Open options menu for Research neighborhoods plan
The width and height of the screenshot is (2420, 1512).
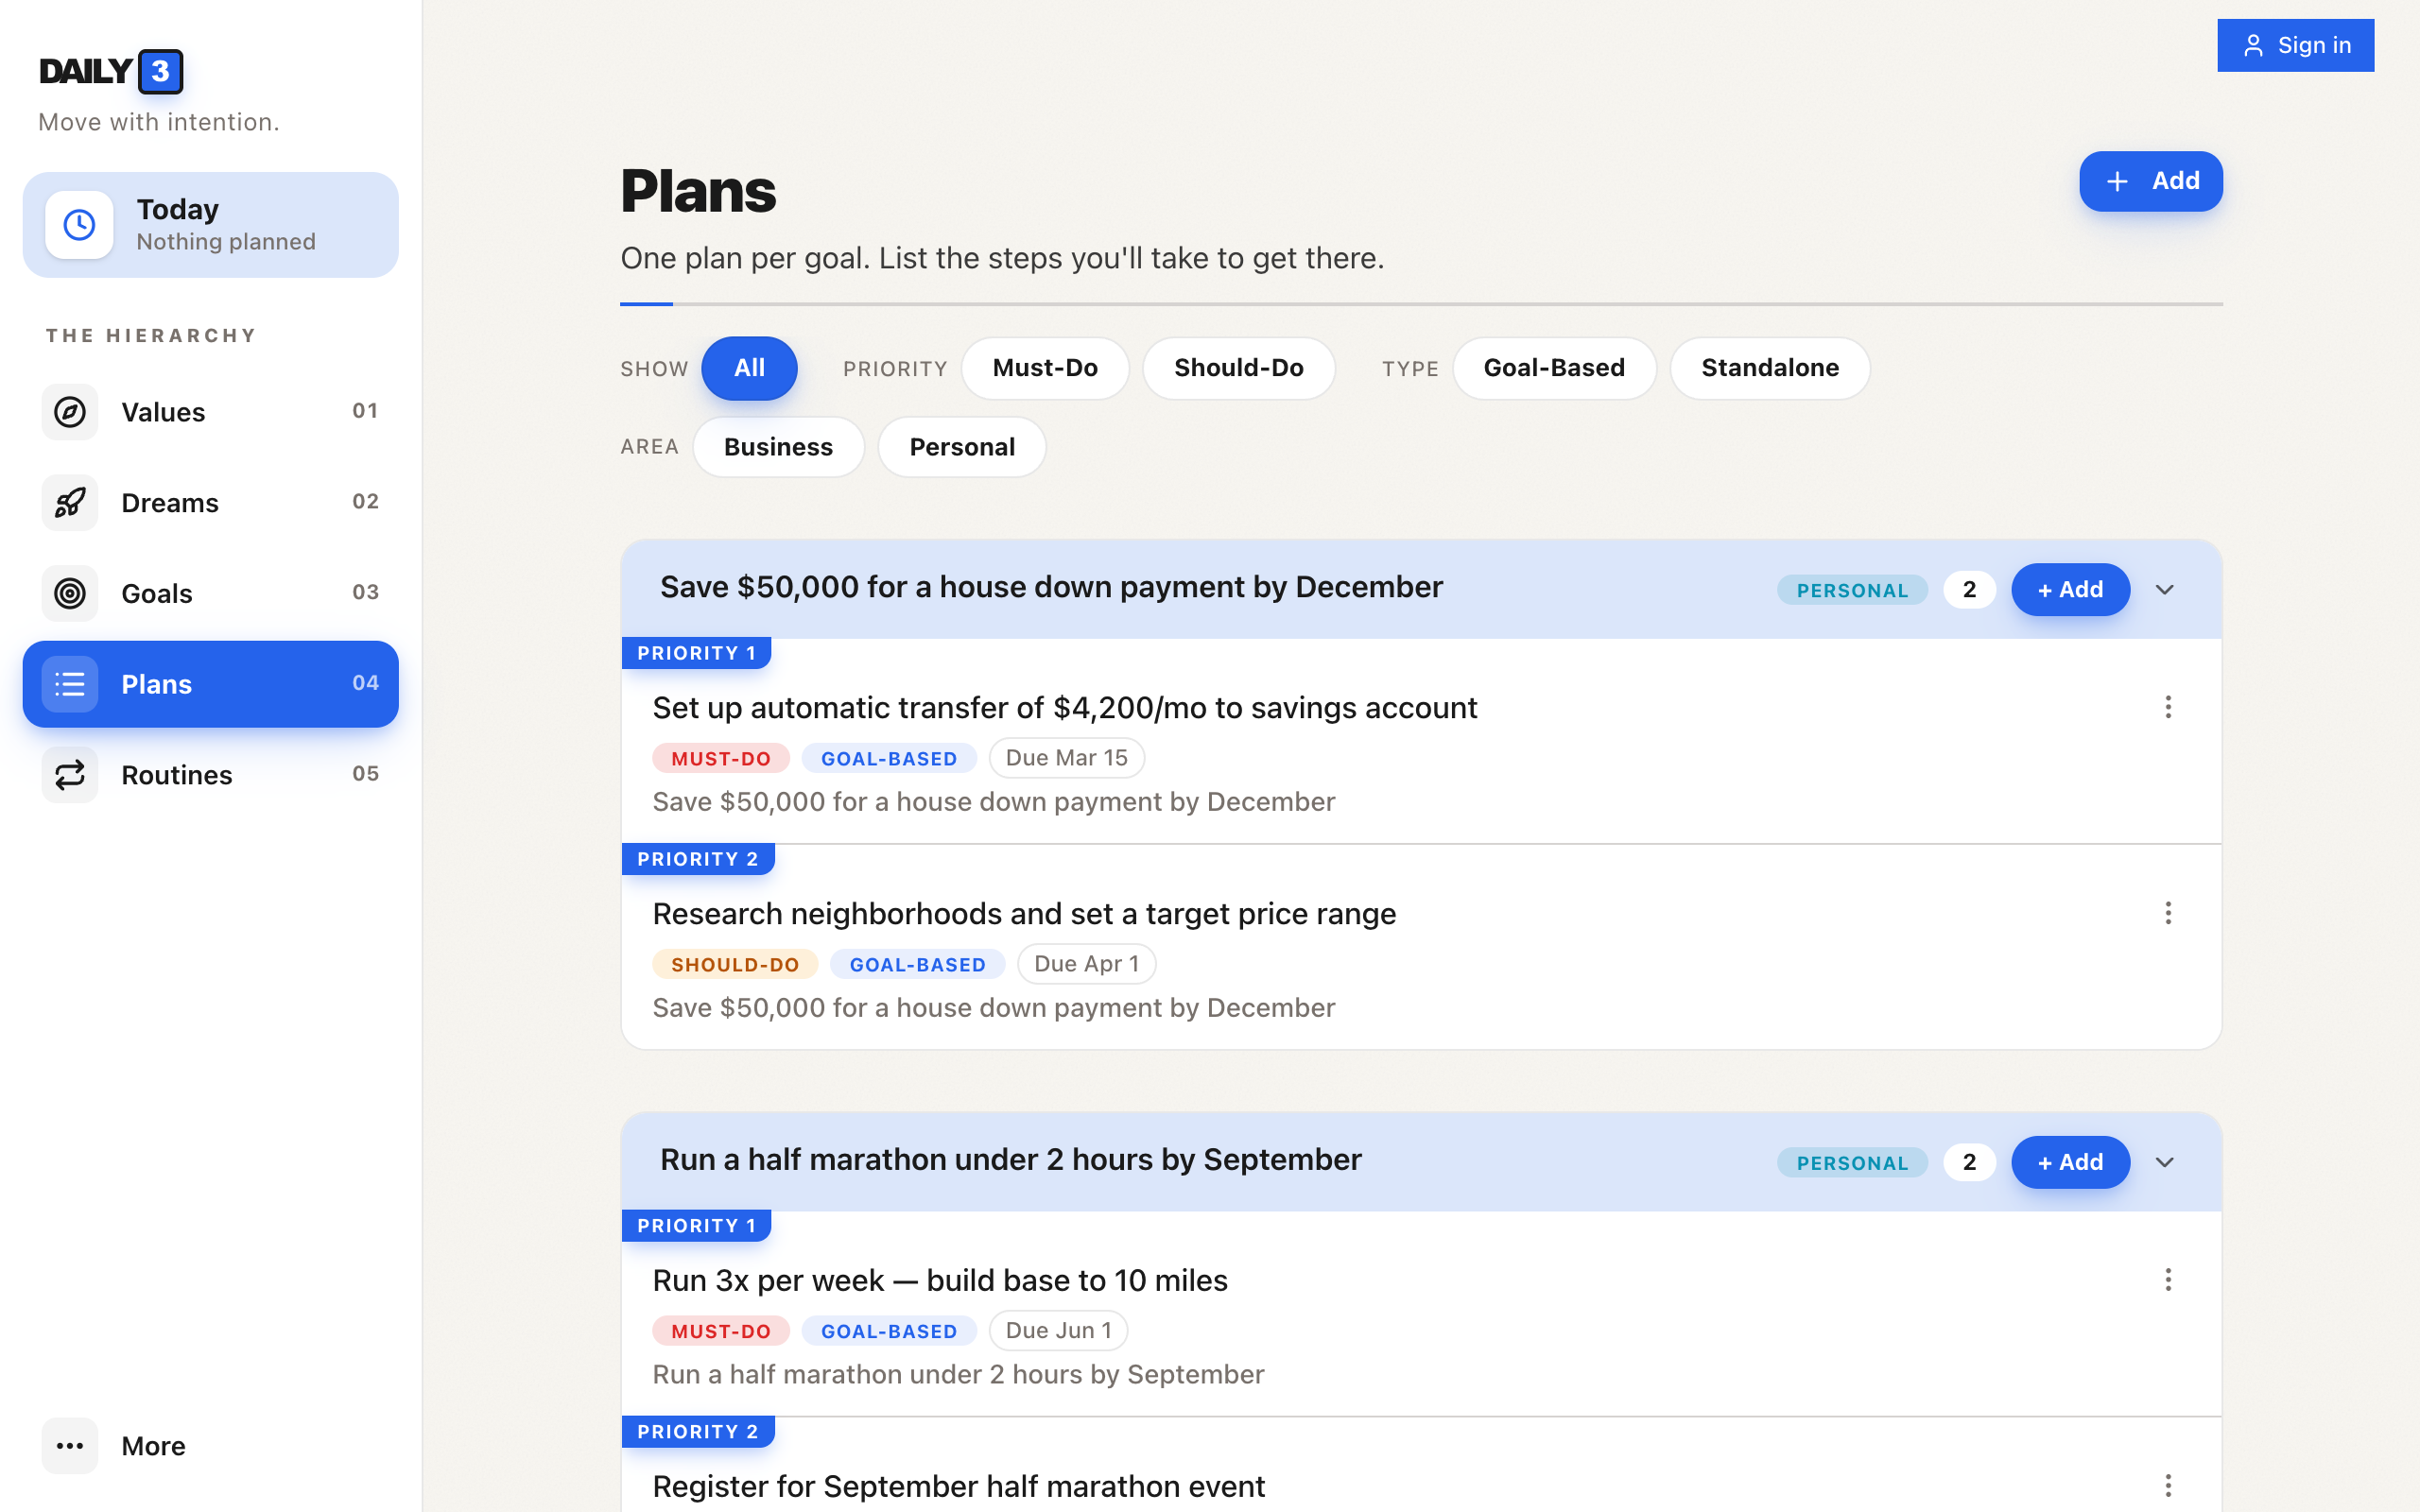click(2168, 913)
